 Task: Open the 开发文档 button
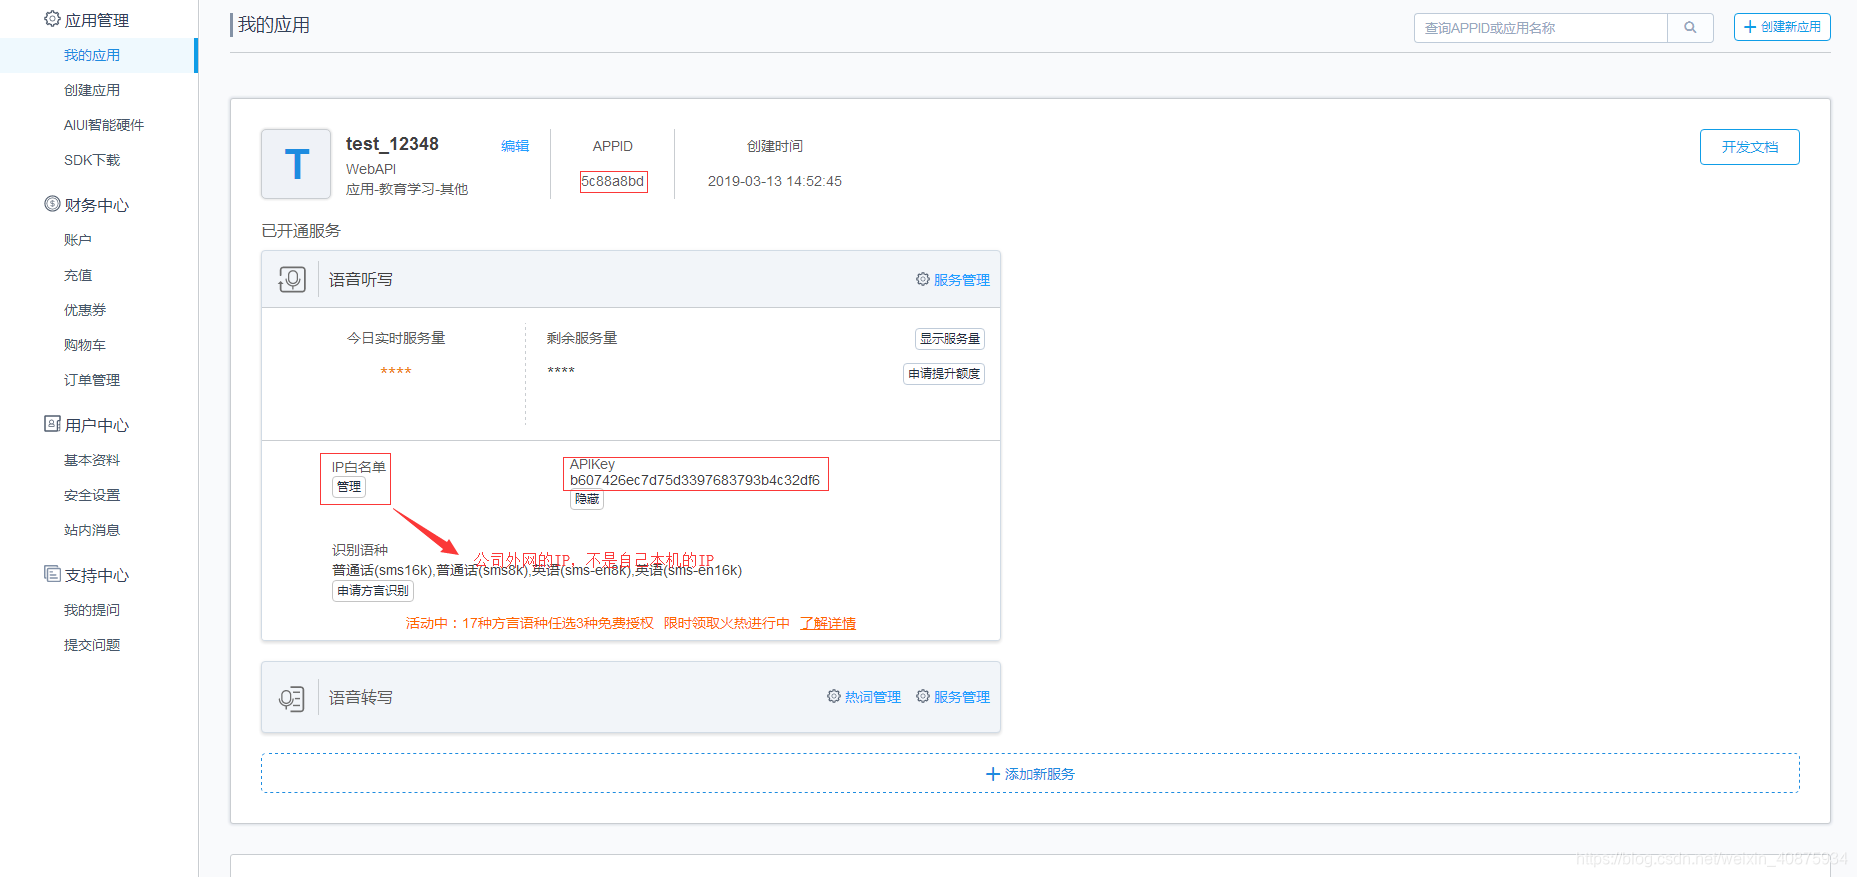coord(1750,147)
